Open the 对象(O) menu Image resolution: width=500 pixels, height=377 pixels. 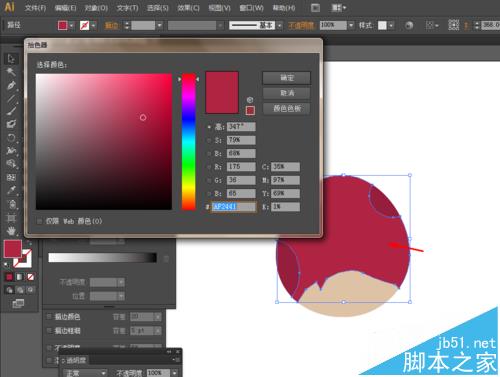coord(96,8)
